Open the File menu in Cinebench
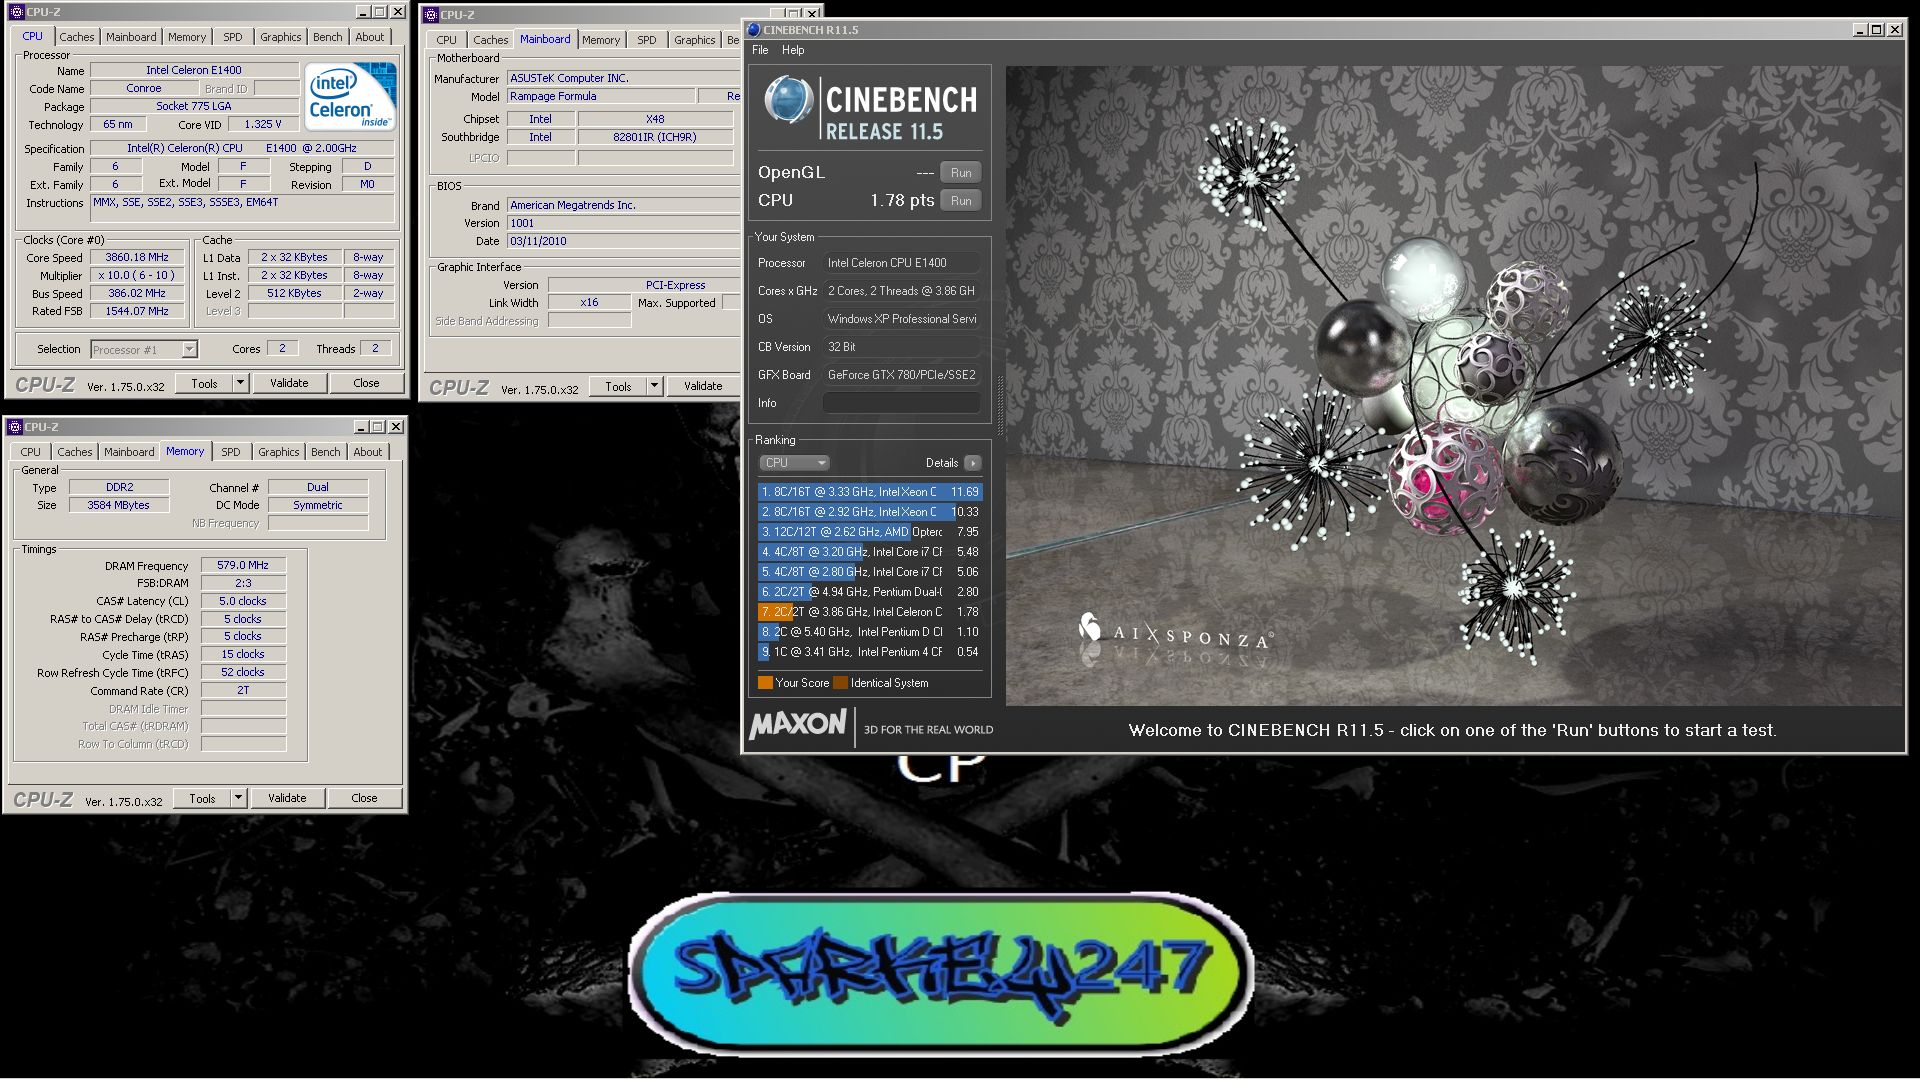 [760, 50]
